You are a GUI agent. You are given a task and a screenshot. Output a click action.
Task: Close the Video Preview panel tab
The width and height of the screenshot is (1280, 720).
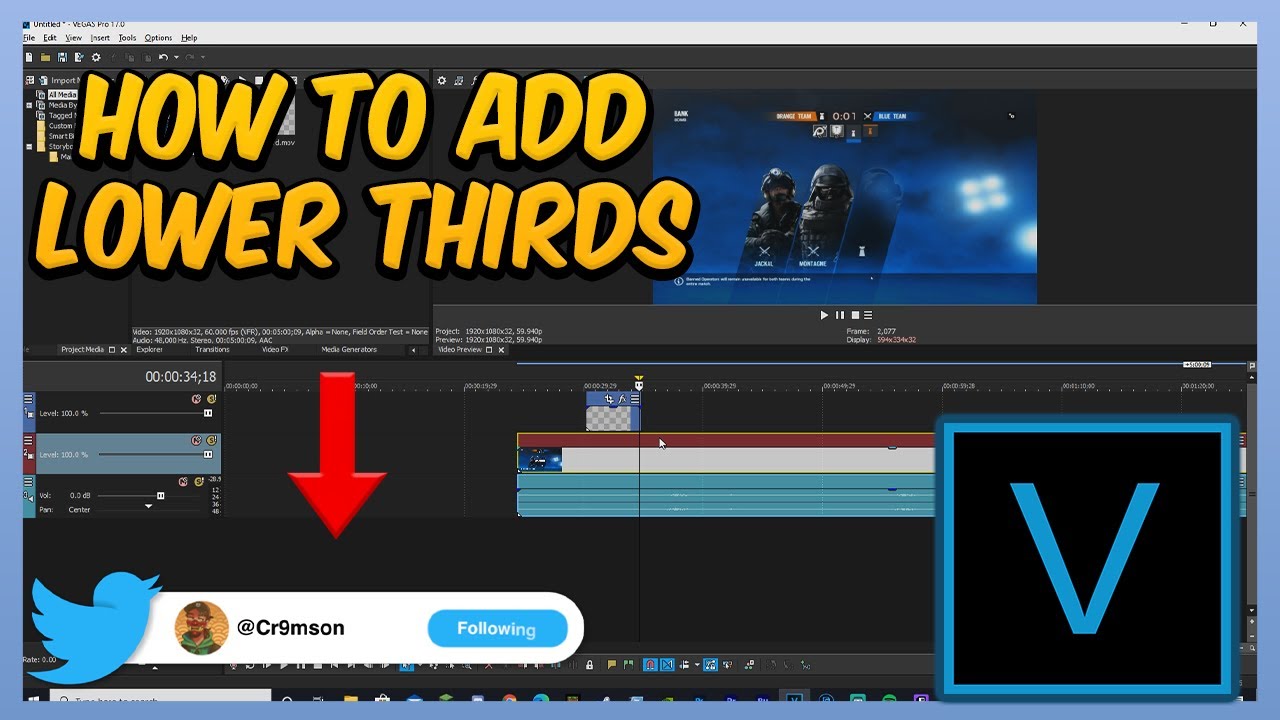[x=501, y=350]
